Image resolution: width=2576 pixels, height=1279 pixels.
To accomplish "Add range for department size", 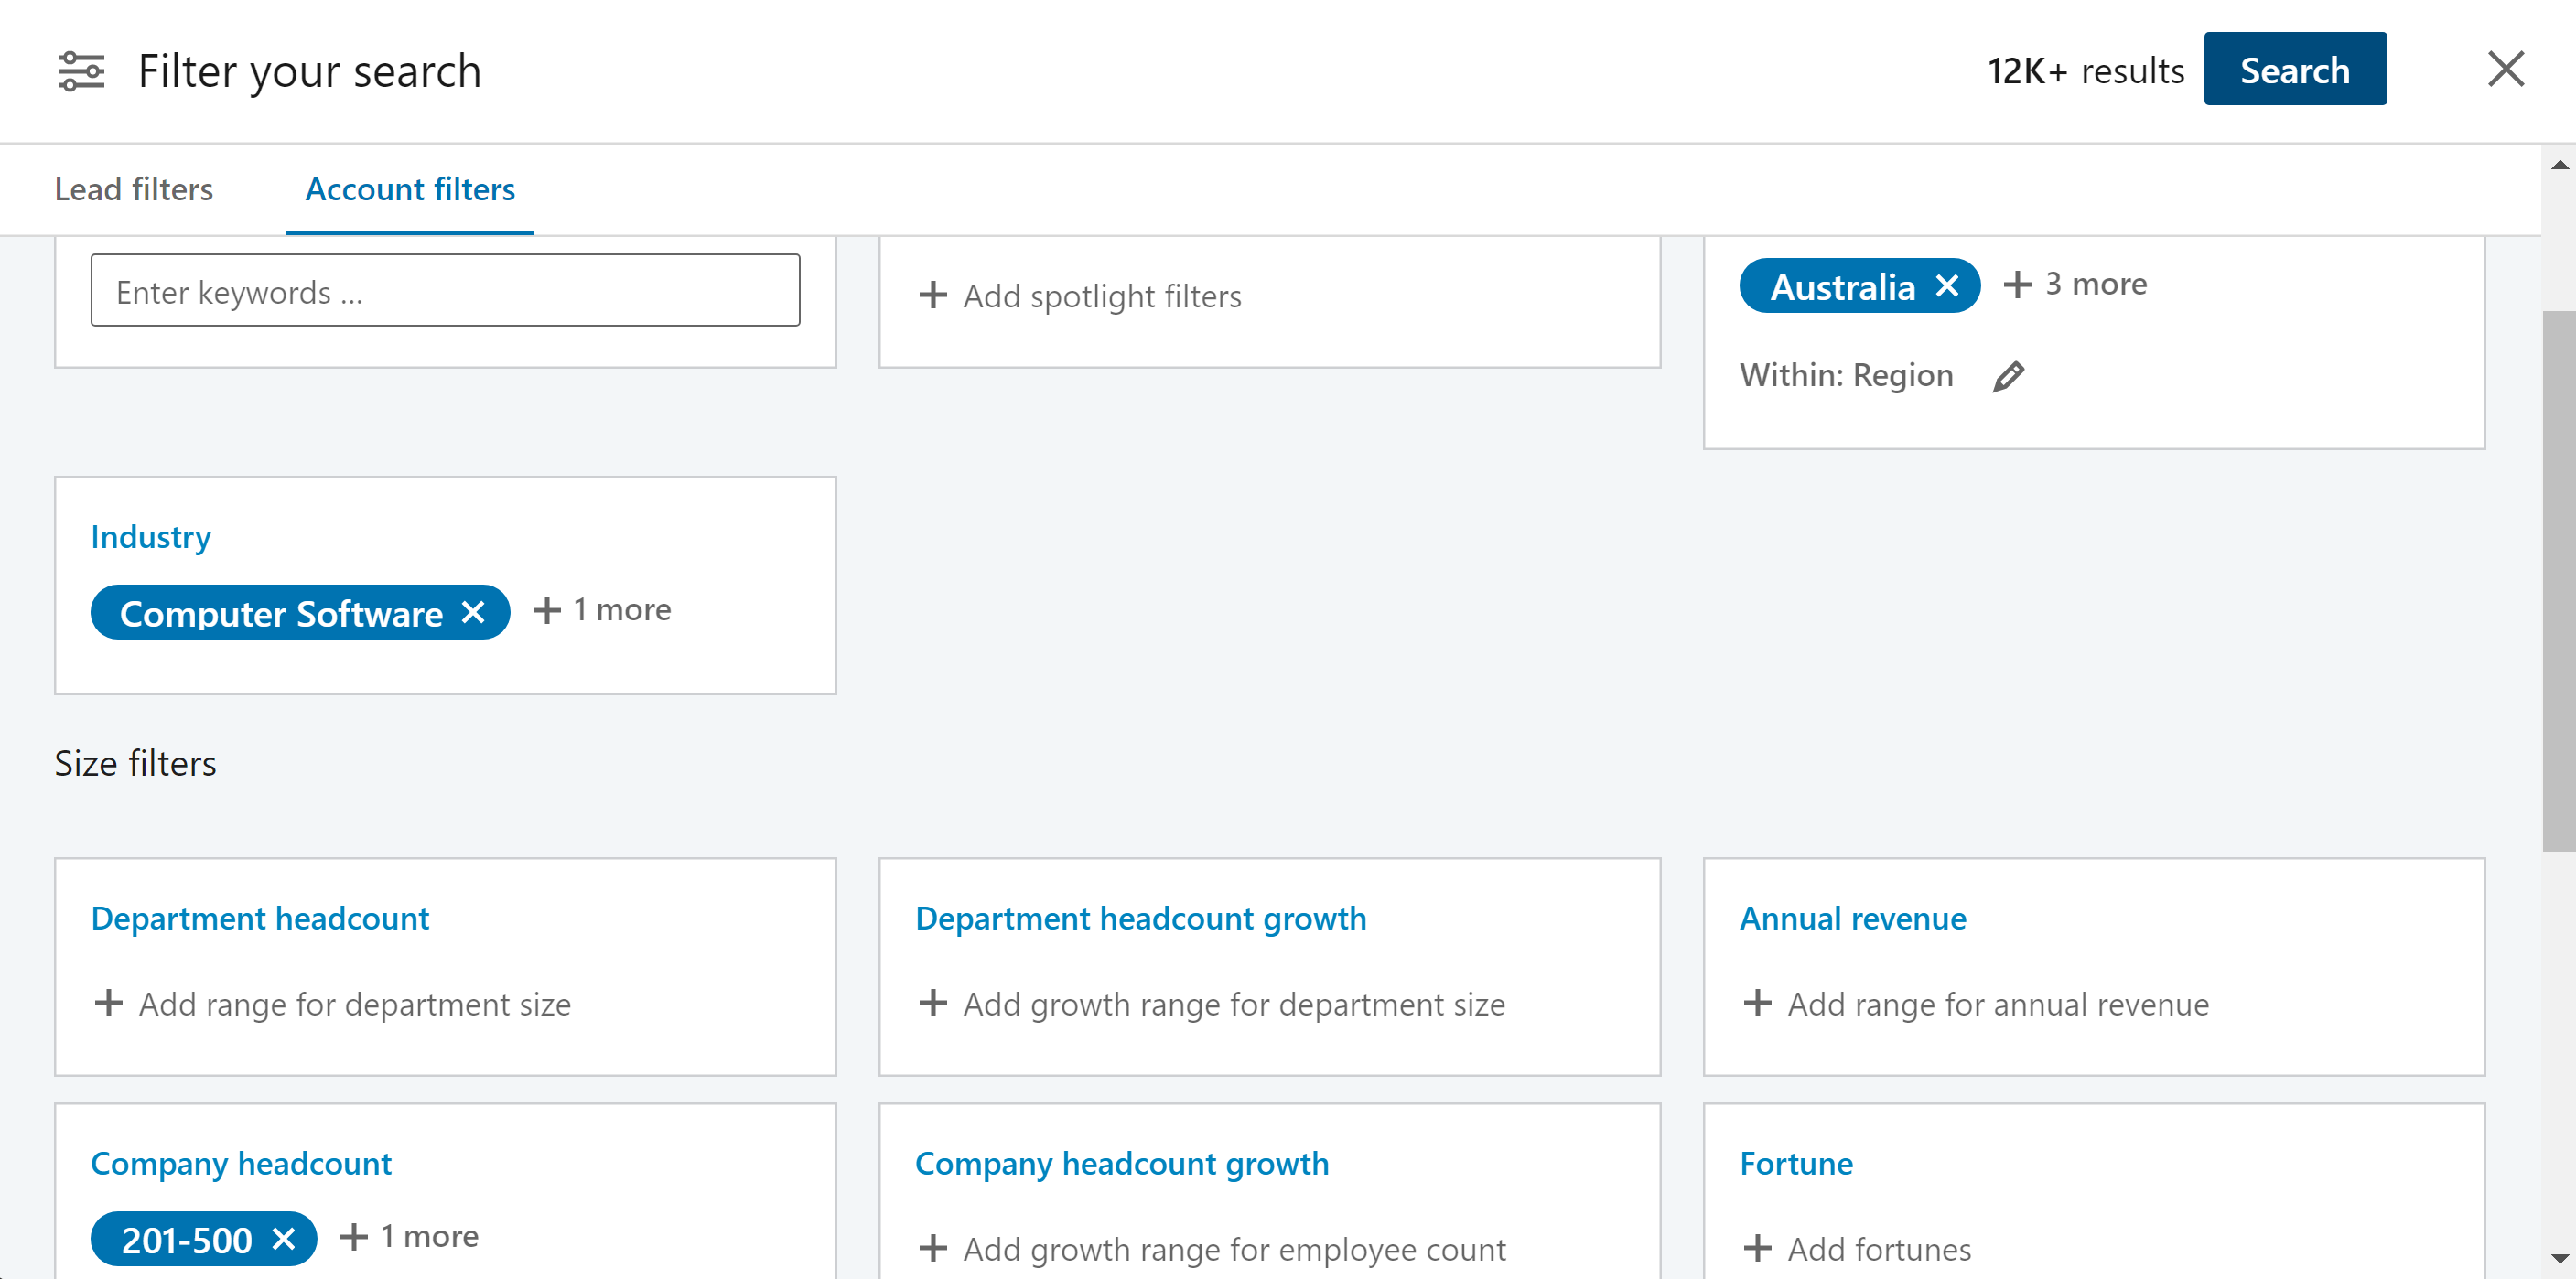I will point(333,1003).
